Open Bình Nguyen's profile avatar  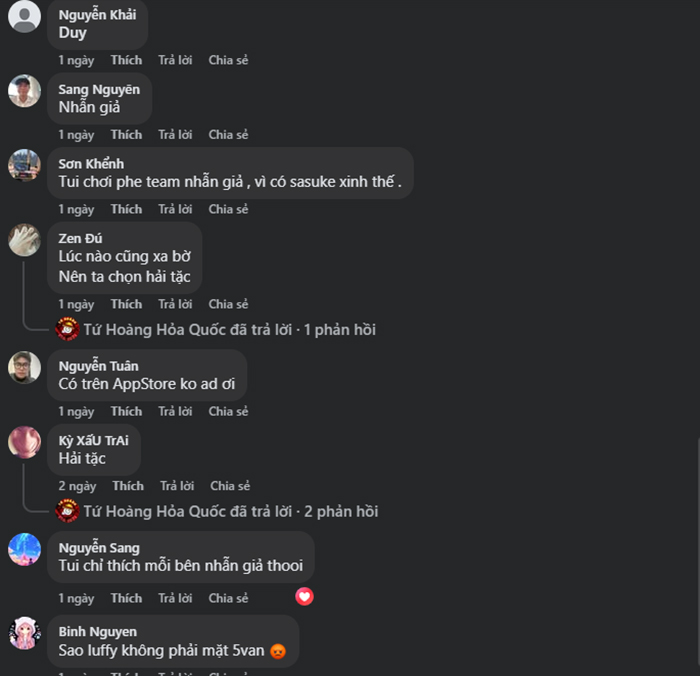click(24, 633)
